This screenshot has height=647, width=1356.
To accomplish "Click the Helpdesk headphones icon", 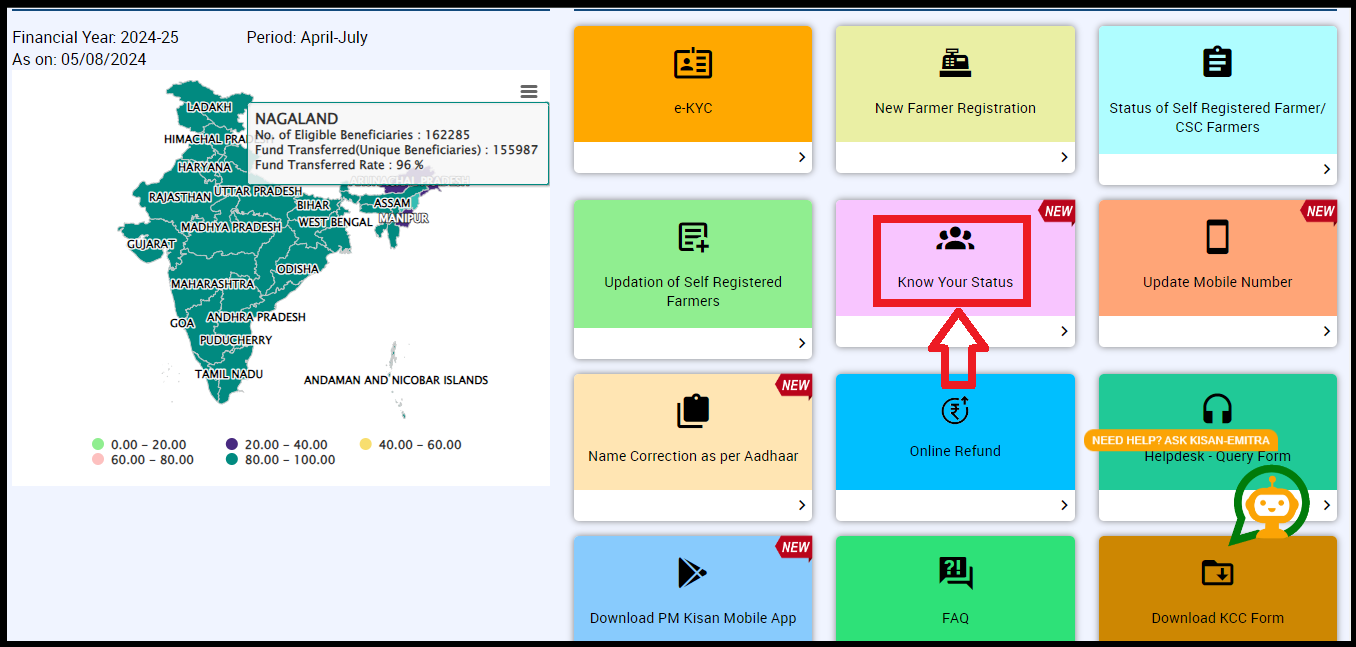I will (1217, 410).
